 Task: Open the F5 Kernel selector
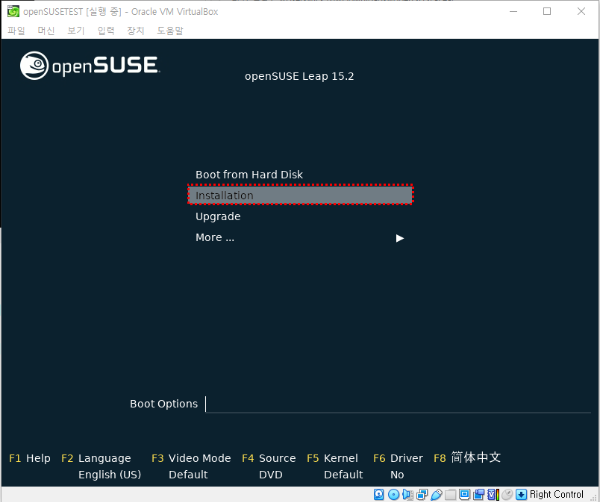point(332,458)
